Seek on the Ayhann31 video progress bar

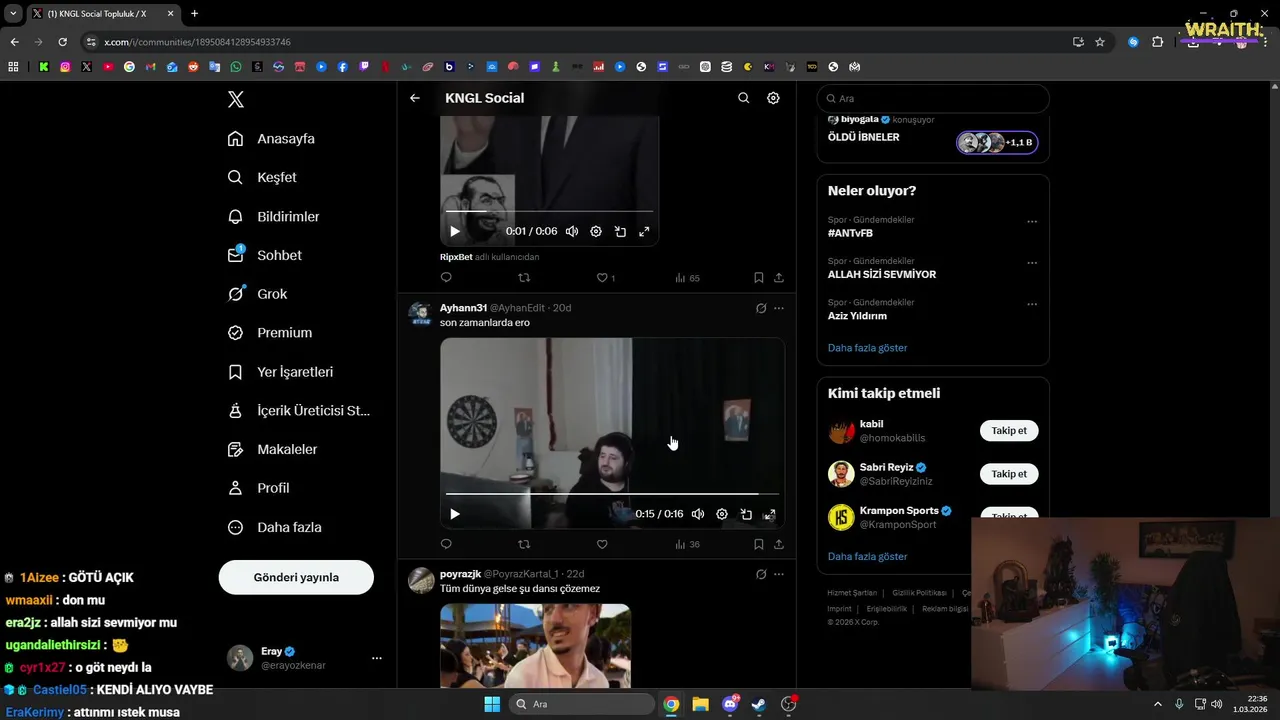pos(612,494)
